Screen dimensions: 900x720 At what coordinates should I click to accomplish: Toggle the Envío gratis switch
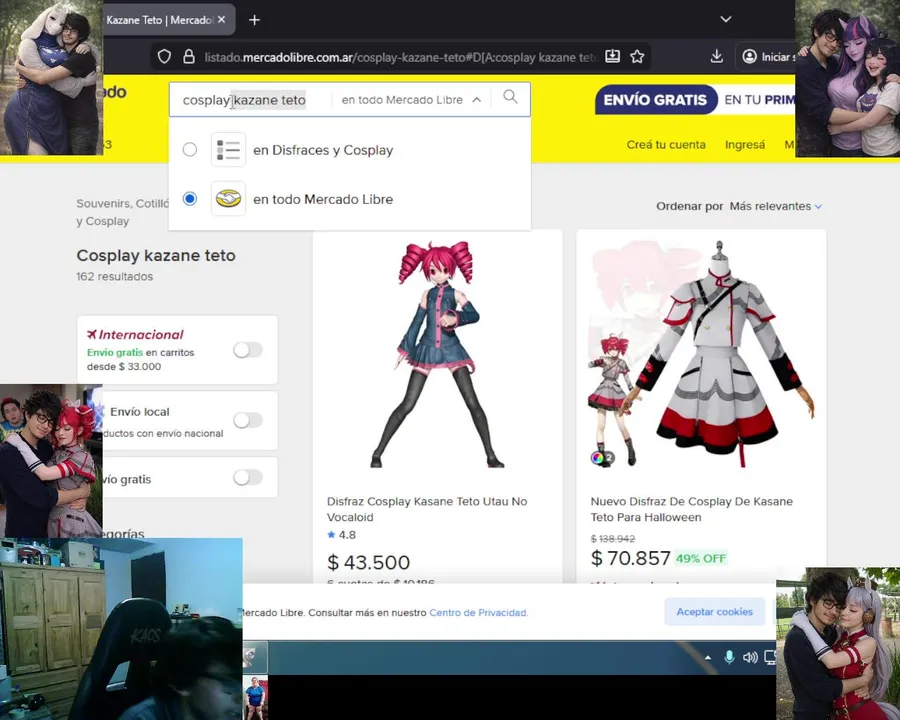pyautogui.click(x=248, y=477)
